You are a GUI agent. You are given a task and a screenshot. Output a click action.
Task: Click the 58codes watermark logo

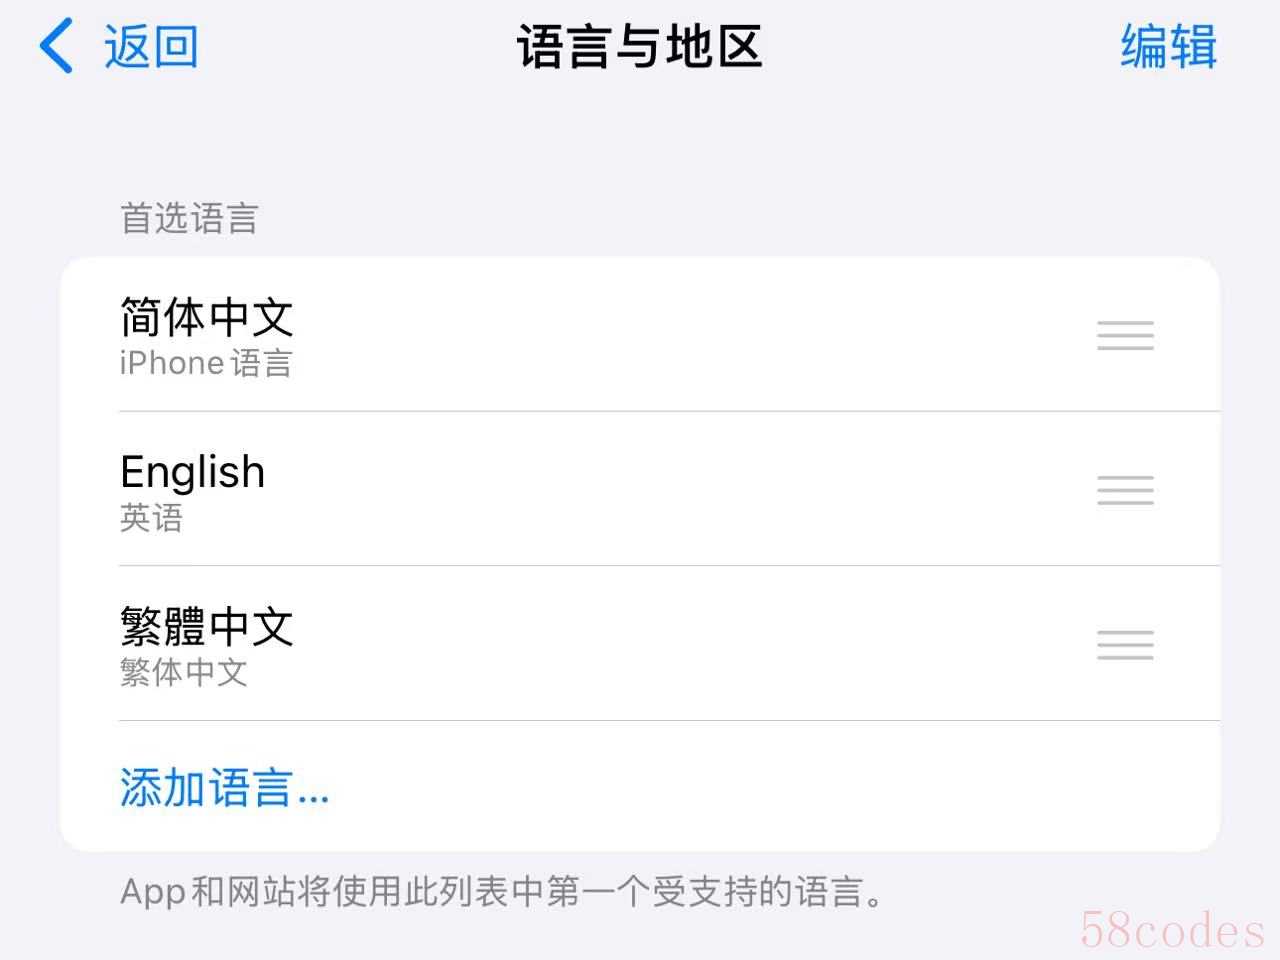(x=1172, y=930)
